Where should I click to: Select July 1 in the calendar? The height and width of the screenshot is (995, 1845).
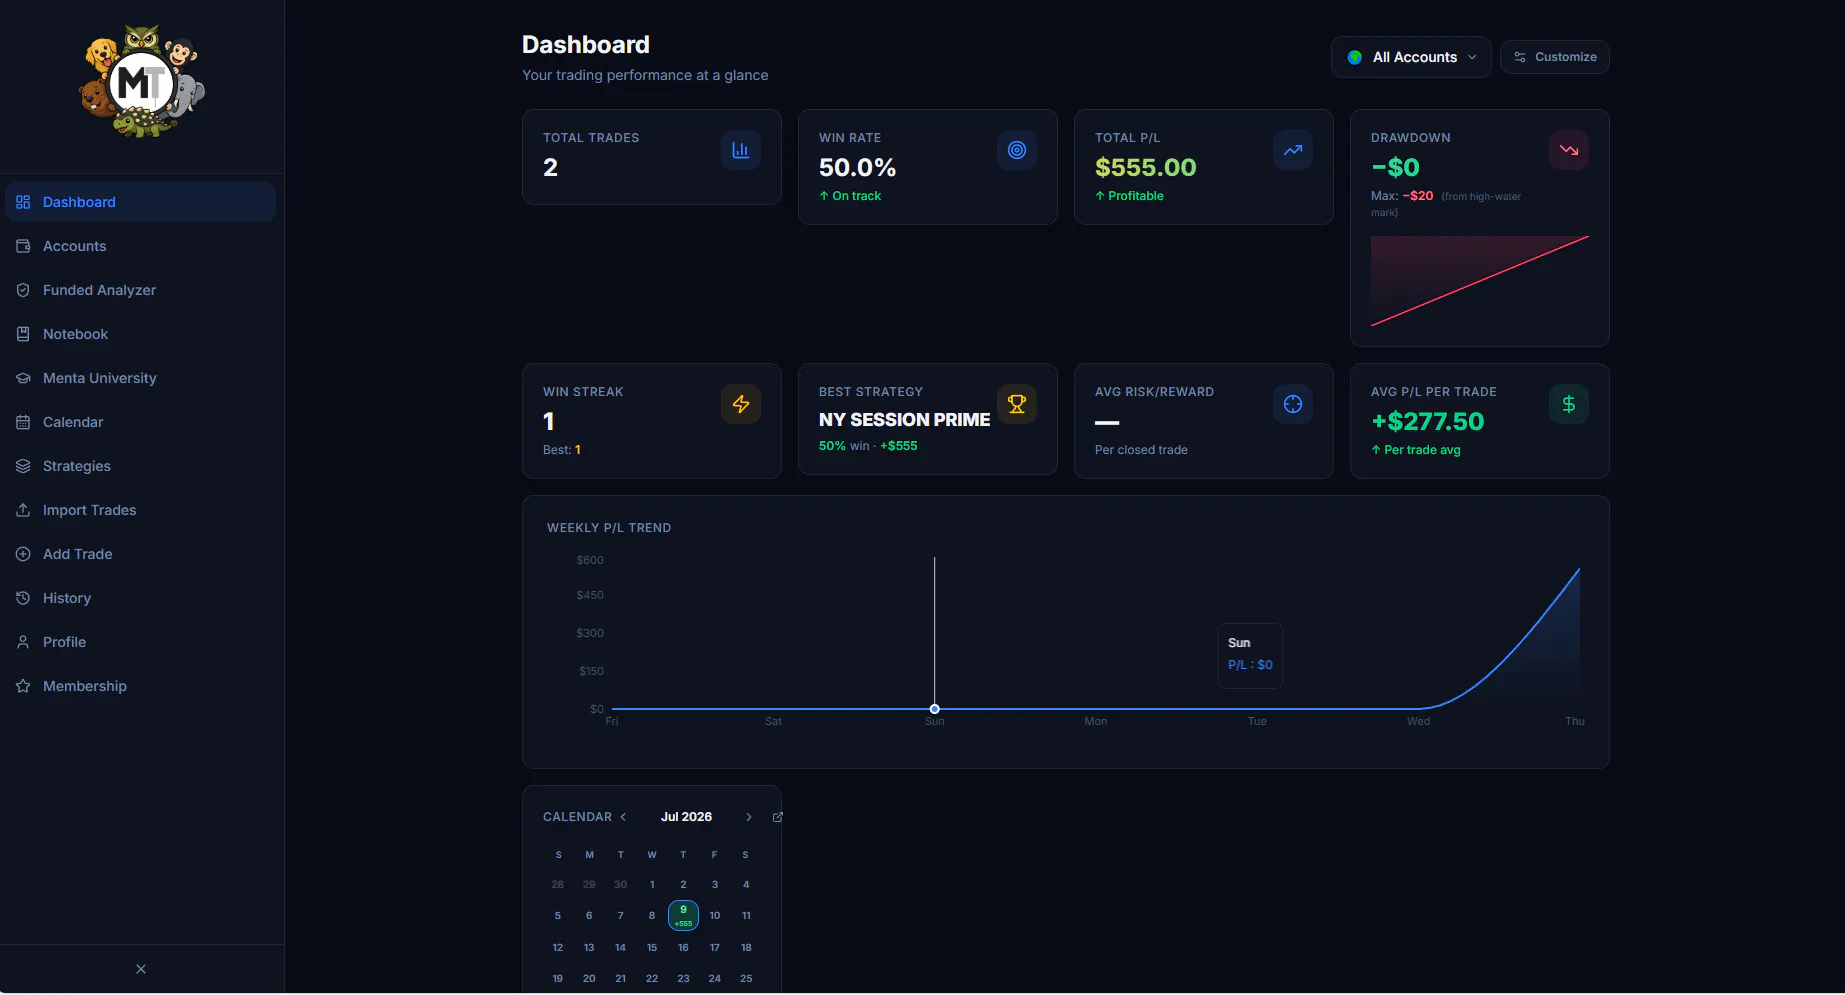tap(652, 884)
